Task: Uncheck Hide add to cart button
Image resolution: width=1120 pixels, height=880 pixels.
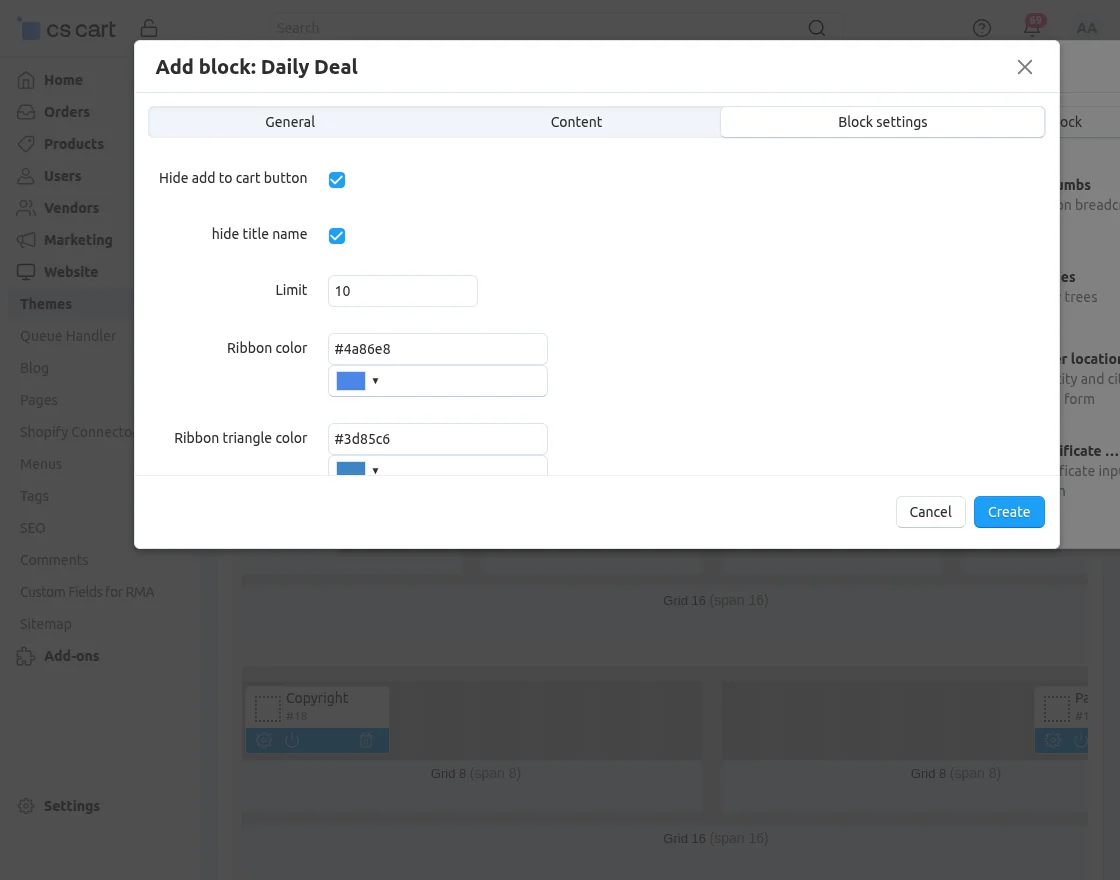Action: 336,179
